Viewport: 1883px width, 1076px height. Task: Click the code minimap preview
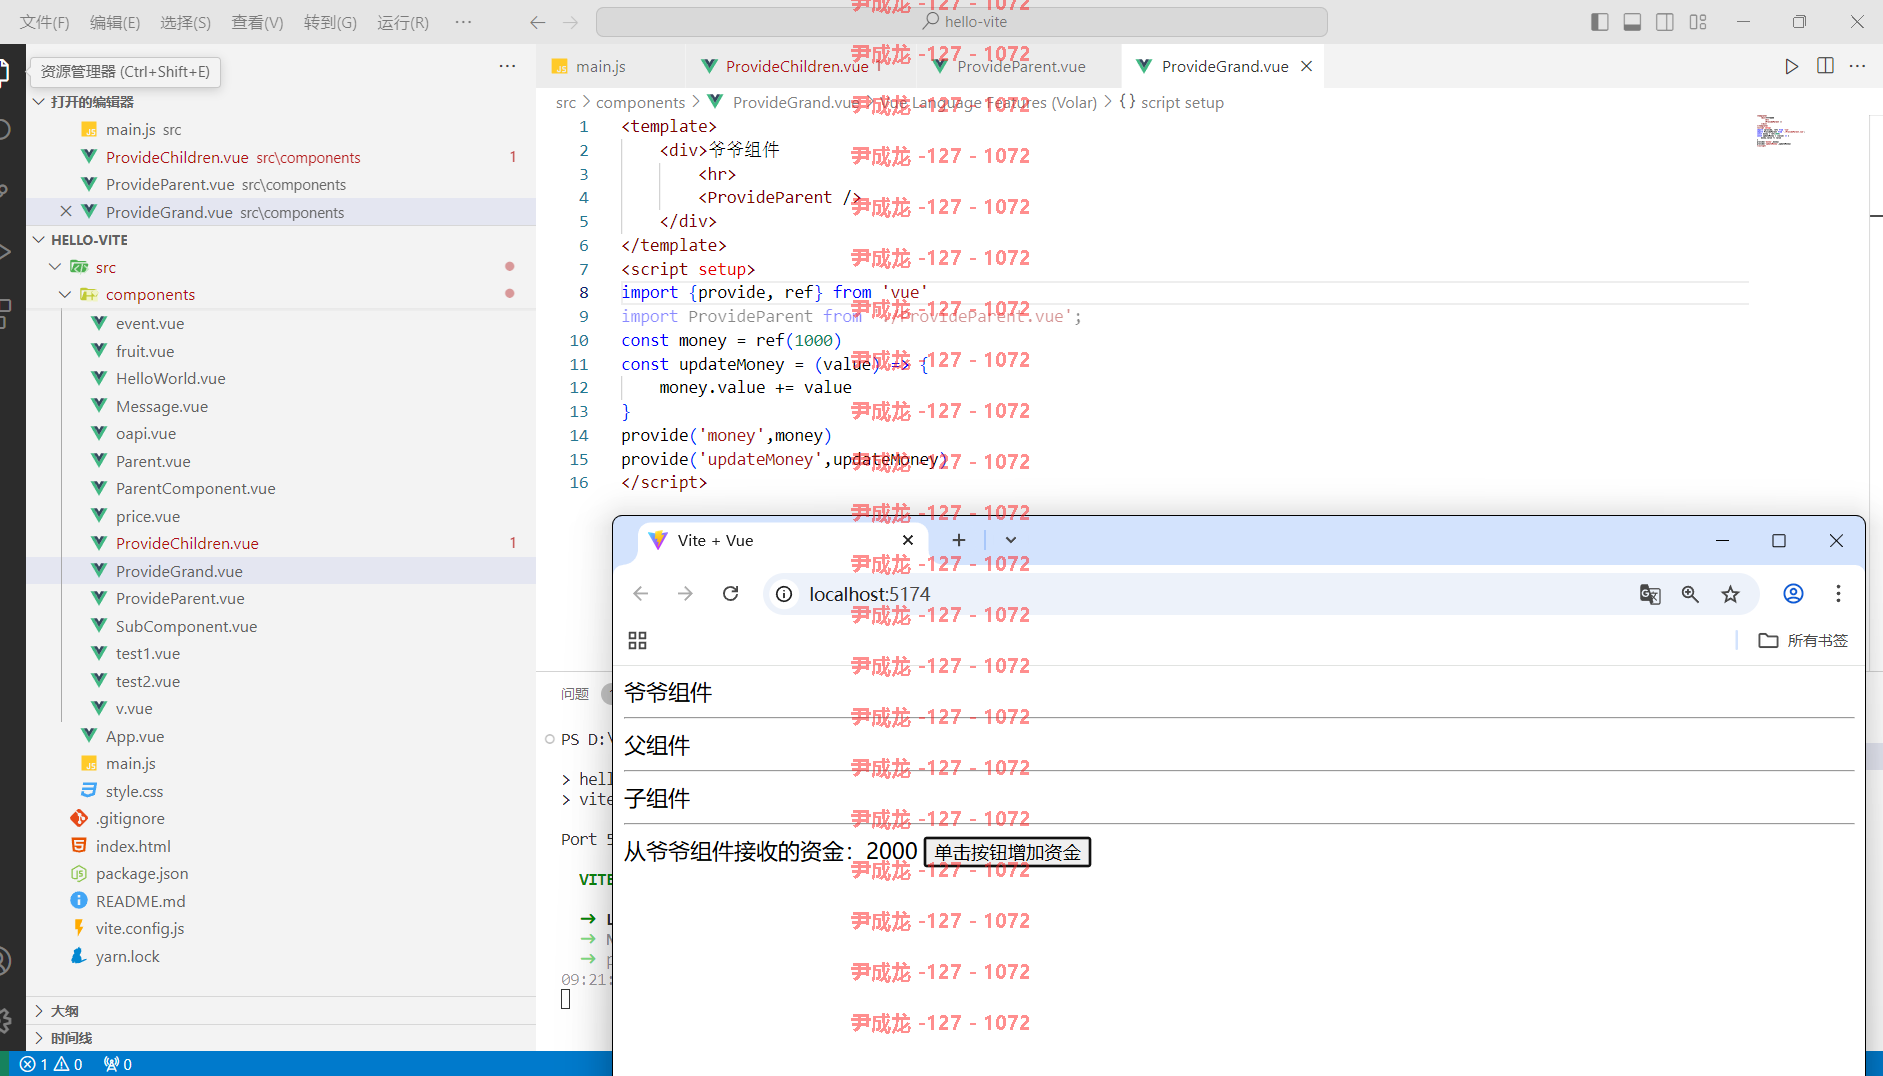coord(1780,131)
